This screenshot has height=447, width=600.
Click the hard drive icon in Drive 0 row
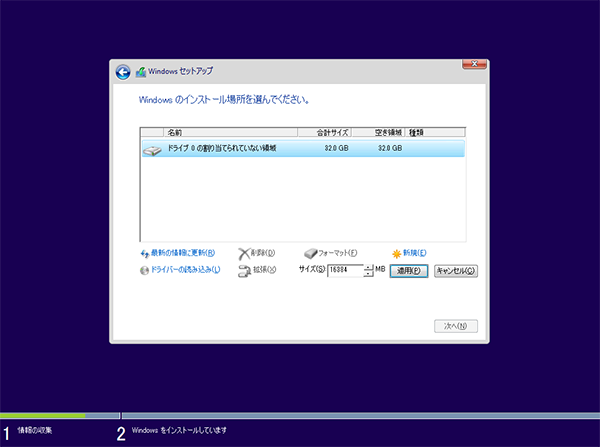(x=152, y=150)
